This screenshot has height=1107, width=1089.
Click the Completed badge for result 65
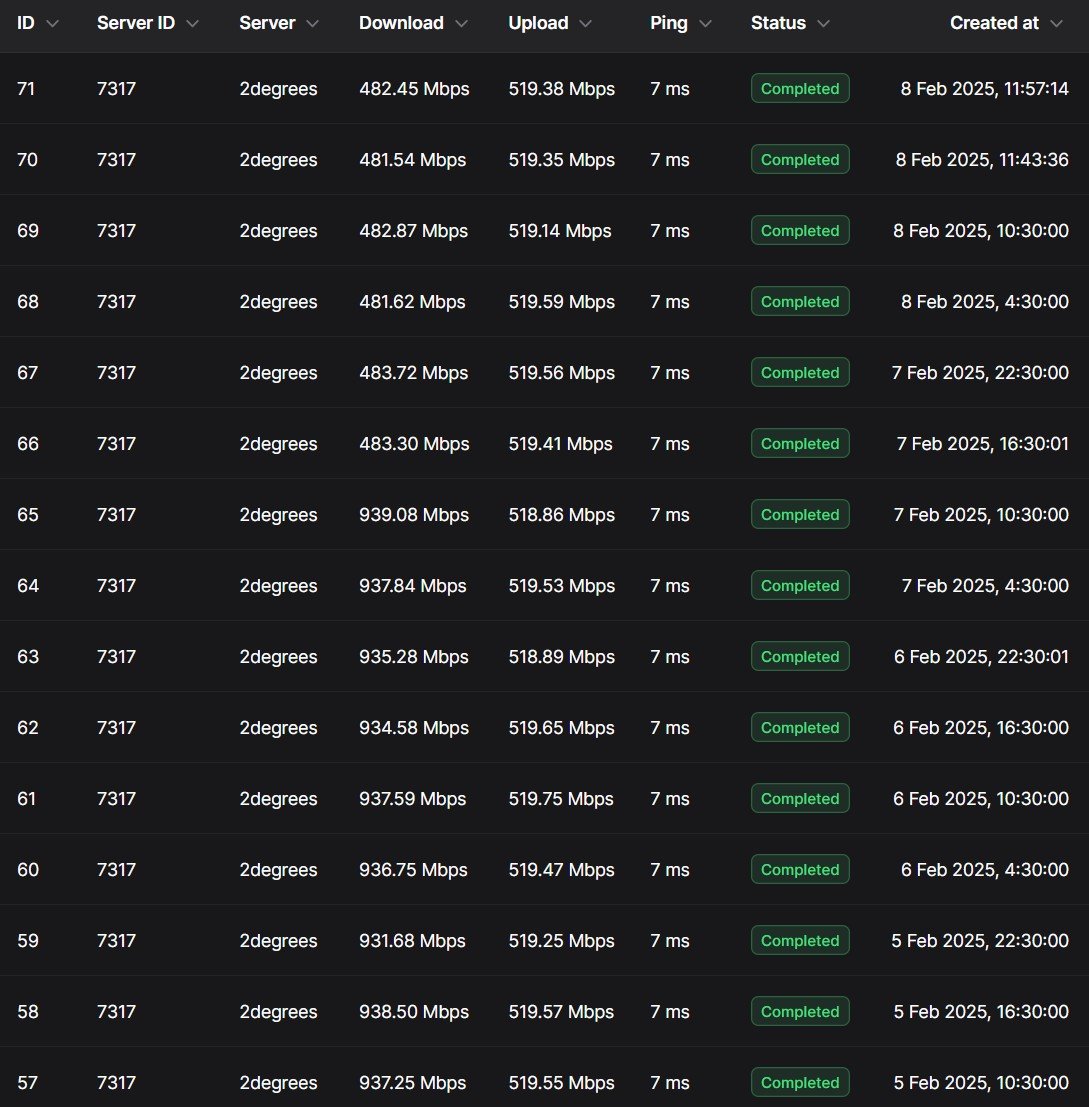tap(800, 515)
